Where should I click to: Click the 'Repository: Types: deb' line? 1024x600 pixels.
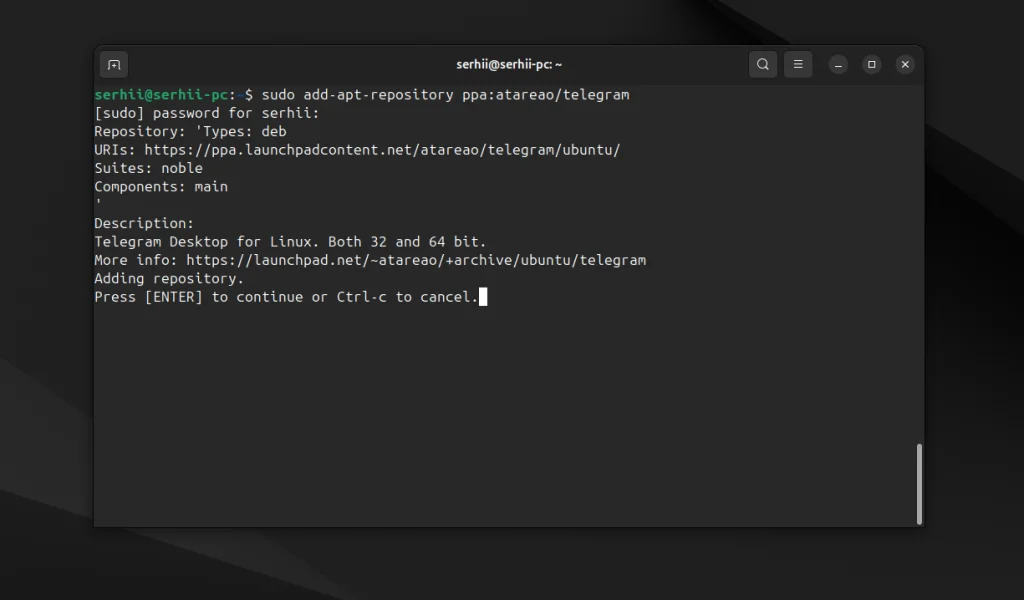(x=190, y=132)
